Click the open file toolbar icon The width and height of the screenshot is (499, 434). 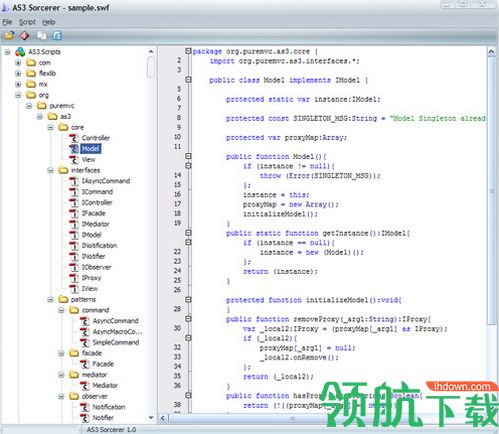[x=9, y=35]
